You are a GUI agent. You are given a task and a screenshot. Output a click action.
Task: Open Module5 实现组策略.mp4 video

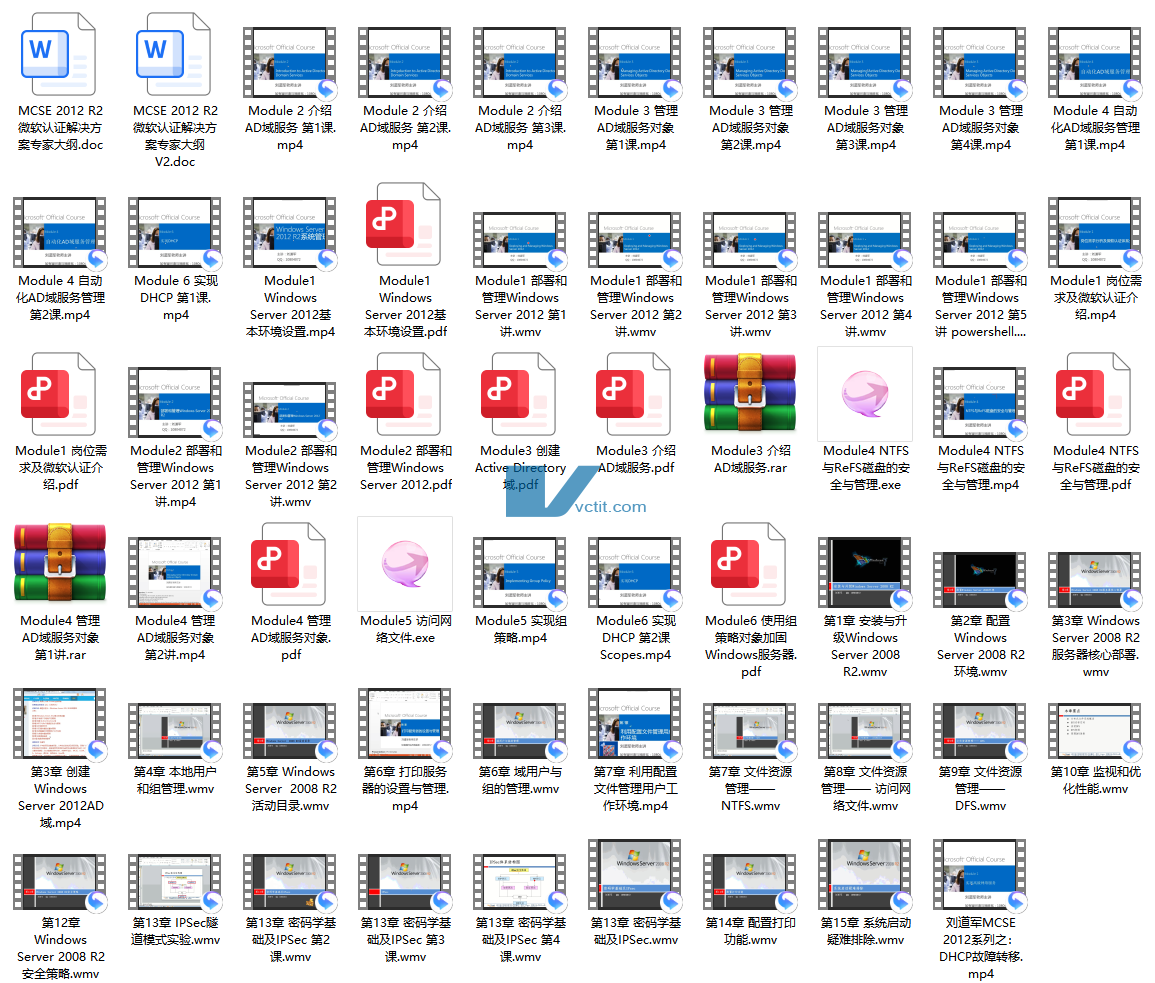520,573
